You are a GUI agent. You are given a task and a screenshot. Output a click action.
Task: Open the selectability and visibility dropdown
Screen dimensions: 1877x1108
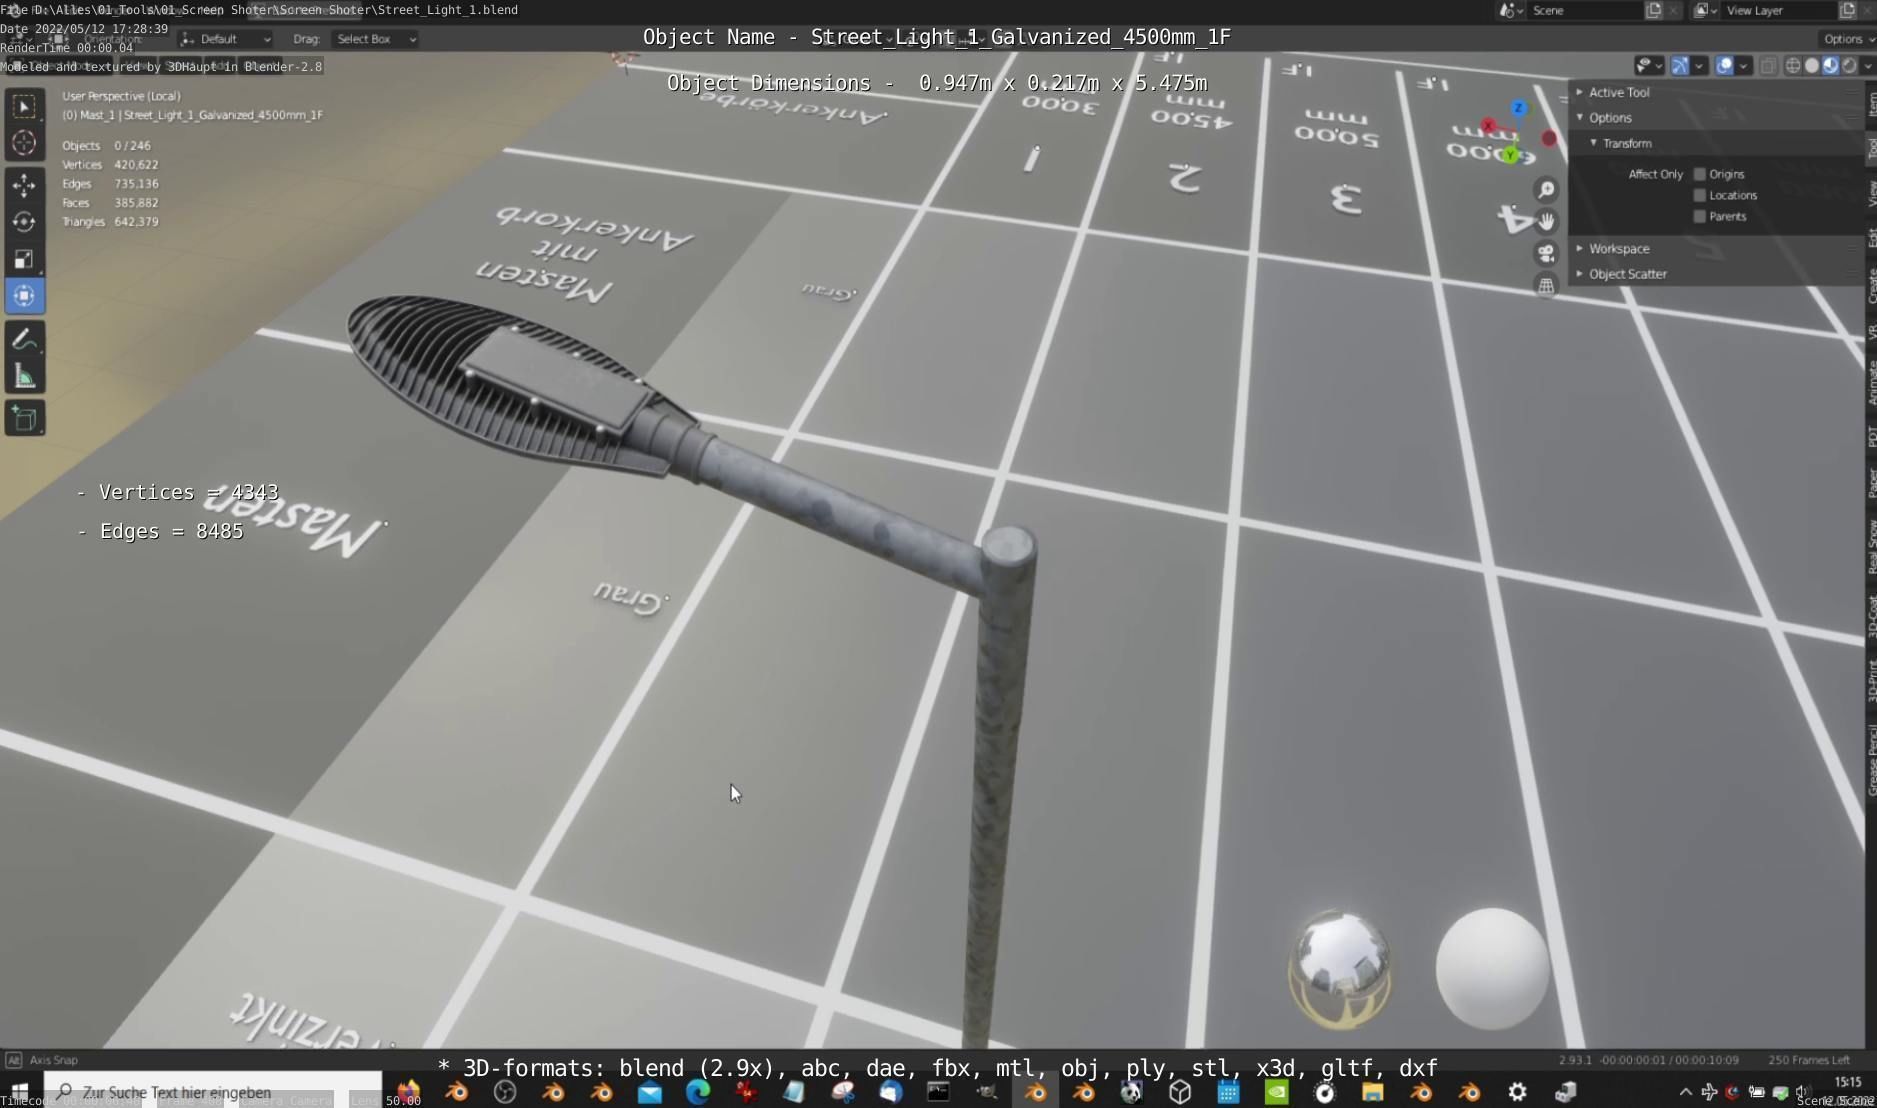click(1649, 66)
